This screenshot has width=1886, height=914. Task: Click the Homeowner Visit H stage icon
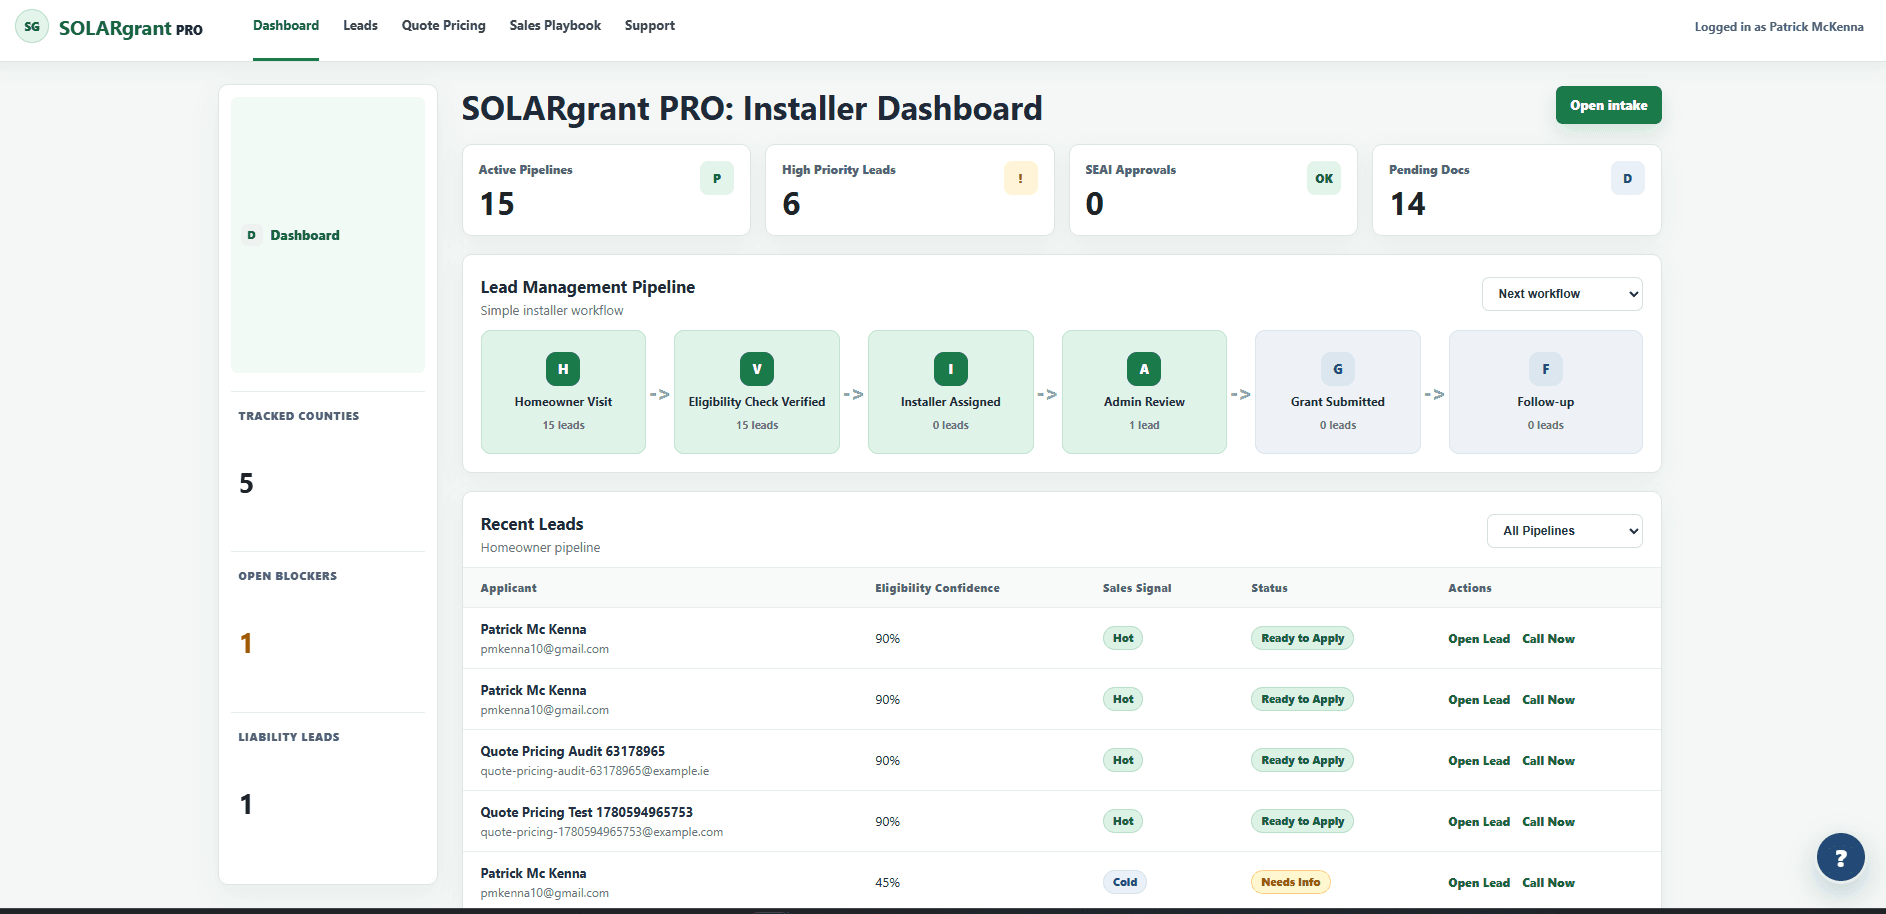pyautogui.click(x=563, y=369)
